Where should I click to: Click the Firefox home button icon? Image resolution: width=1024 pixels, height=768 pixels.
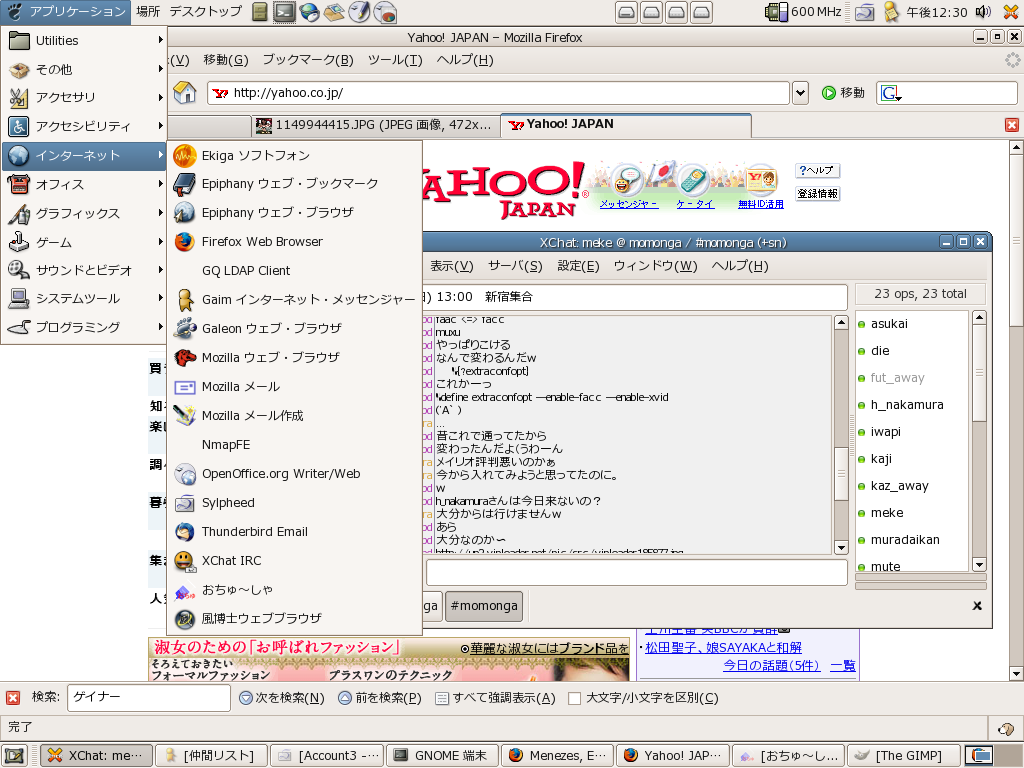coord(185,93)
